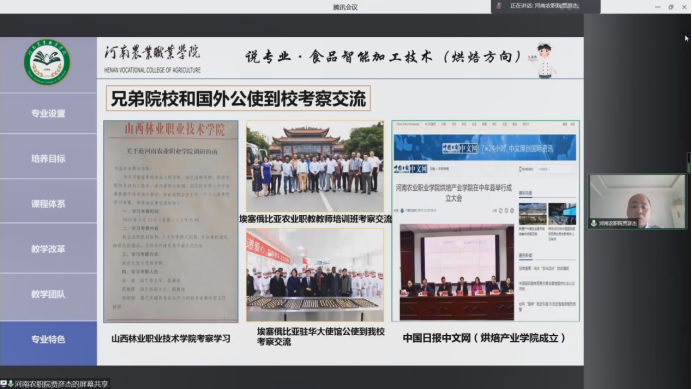Select the 专业设置 sidebar item
Image resolution: width=692 pixels, height=389 pixels.
48,113
